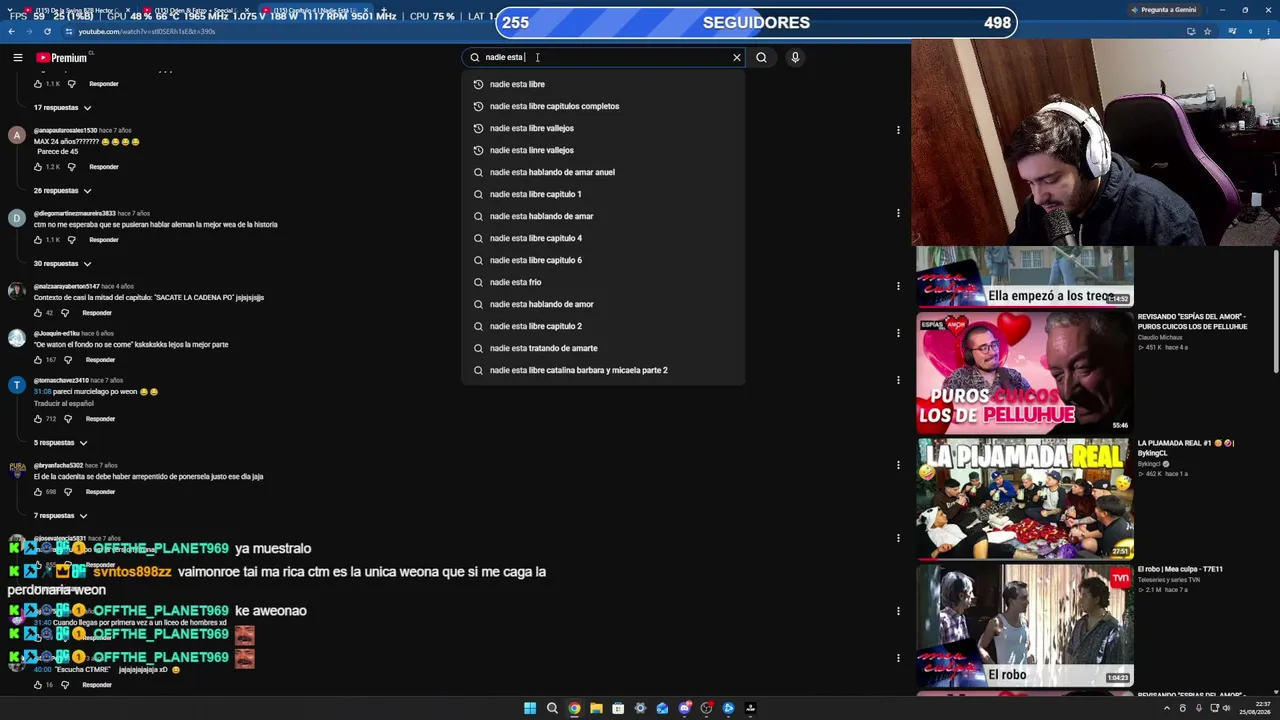Select suggestion 'nadie esta frio'
Viewport: 1280px width, 720px height.
603,282
